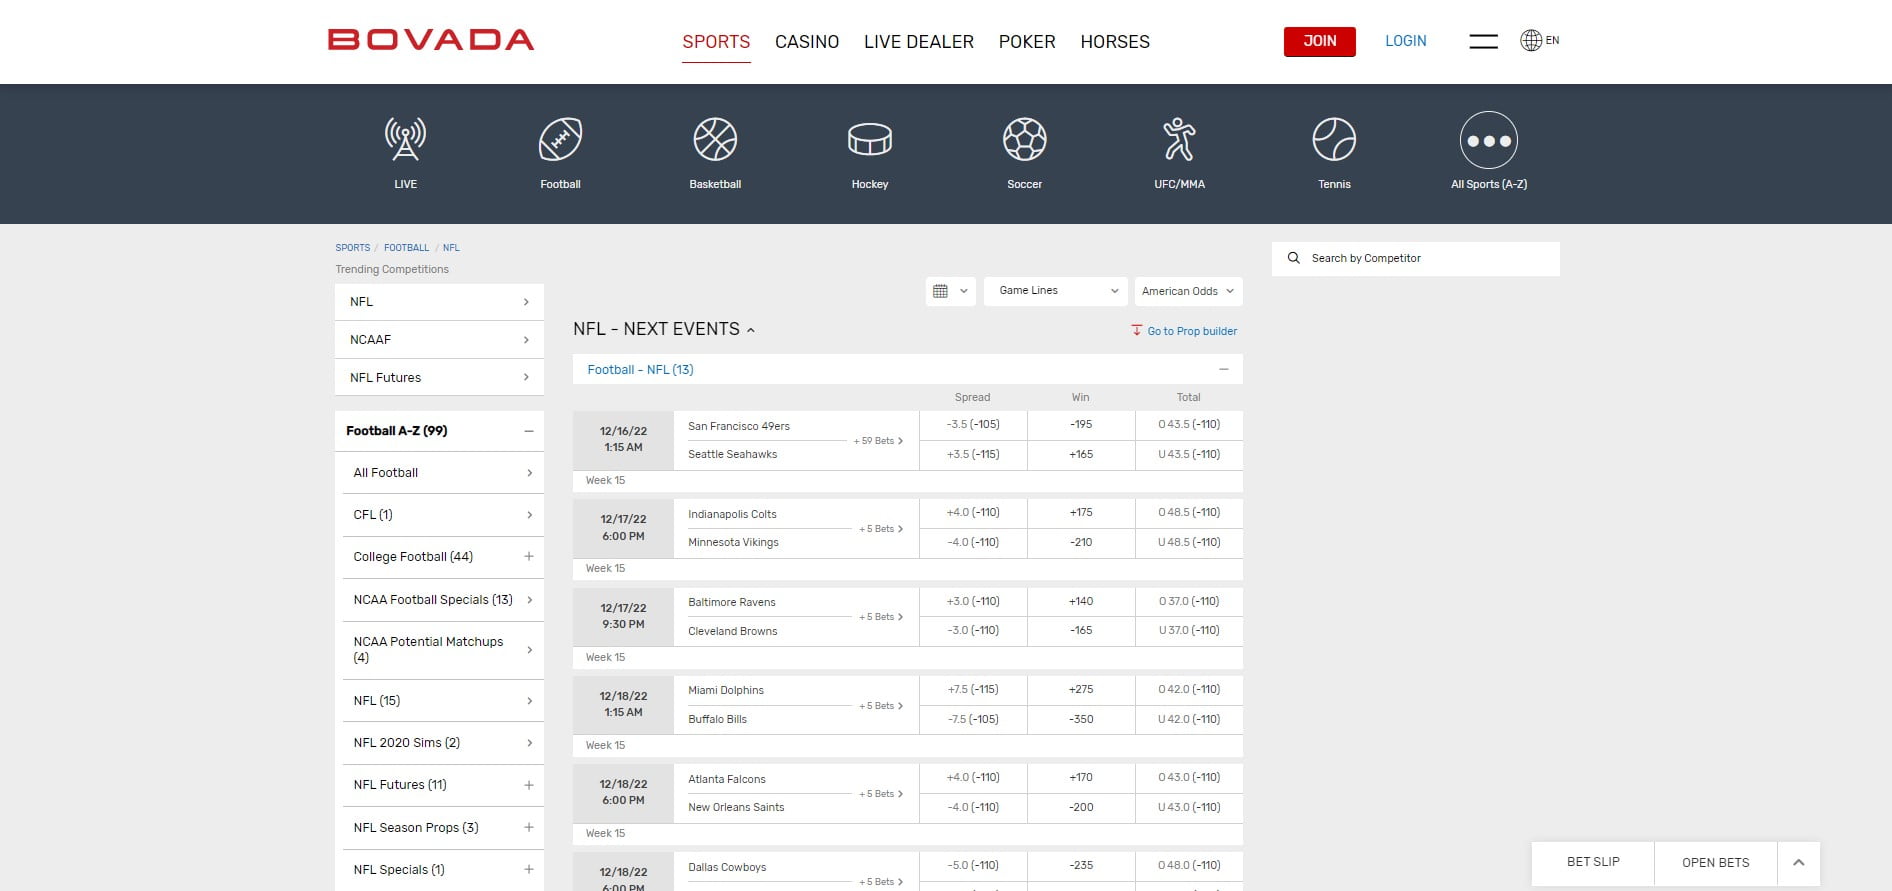This screenshot has width=1892, height=891.
Task: Select Falcons-Saints under U 43.0 (-110)
Action: pos(1189,807)
